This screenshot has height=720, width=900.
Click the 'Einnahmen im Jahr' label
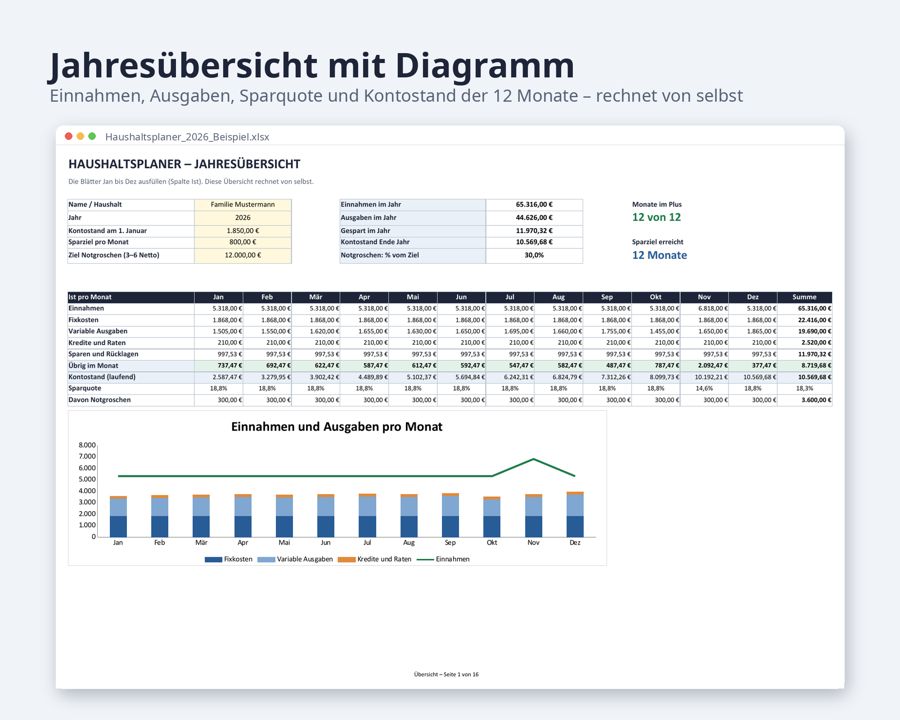coord(371,204)
